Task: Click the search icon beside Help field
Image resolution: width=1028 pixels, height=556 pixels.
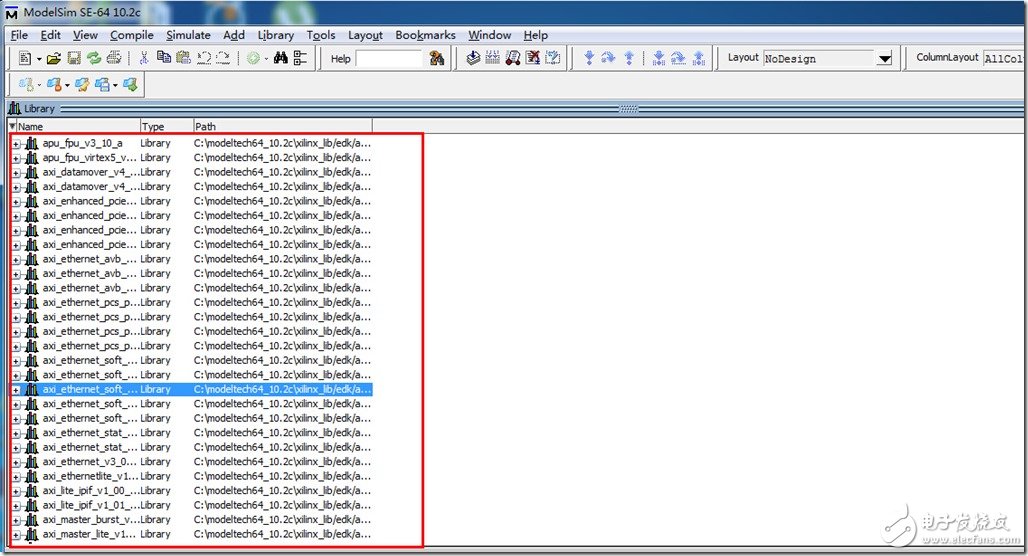Action: [437, 59]
